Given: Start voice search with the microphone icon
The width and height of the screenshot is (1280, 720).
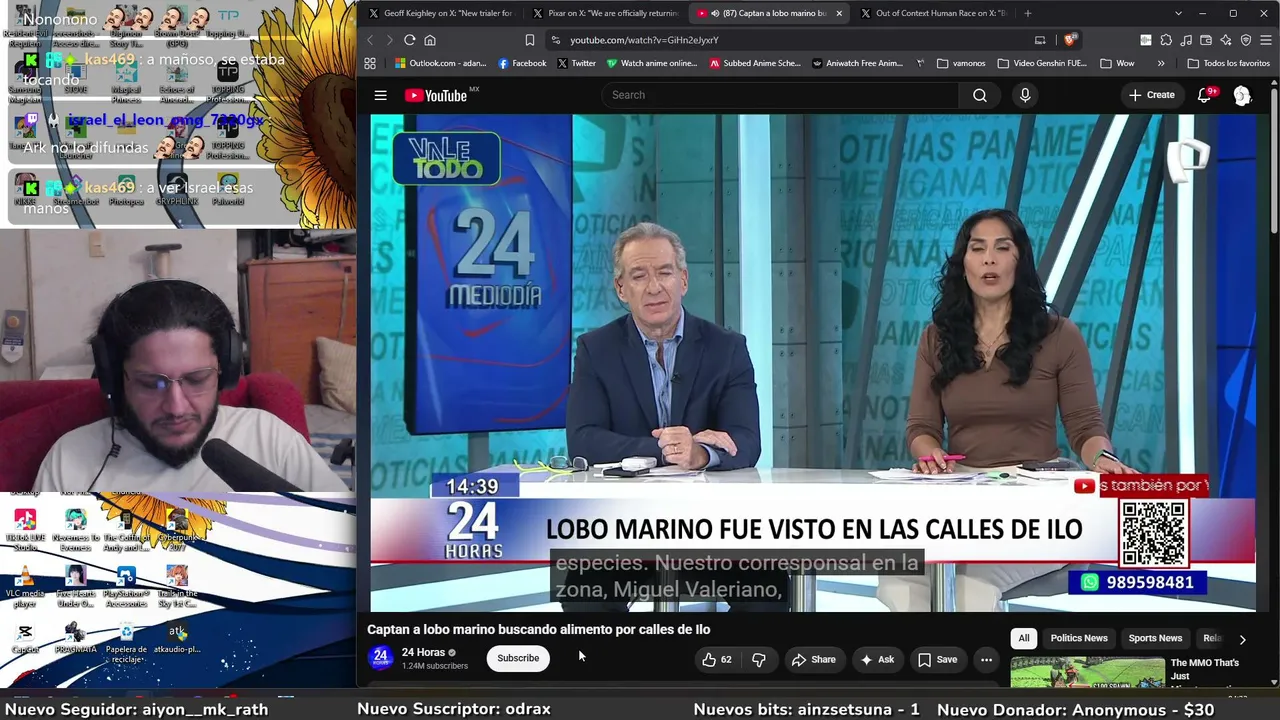Looking at the screenshot, I should click(1025, 95).
